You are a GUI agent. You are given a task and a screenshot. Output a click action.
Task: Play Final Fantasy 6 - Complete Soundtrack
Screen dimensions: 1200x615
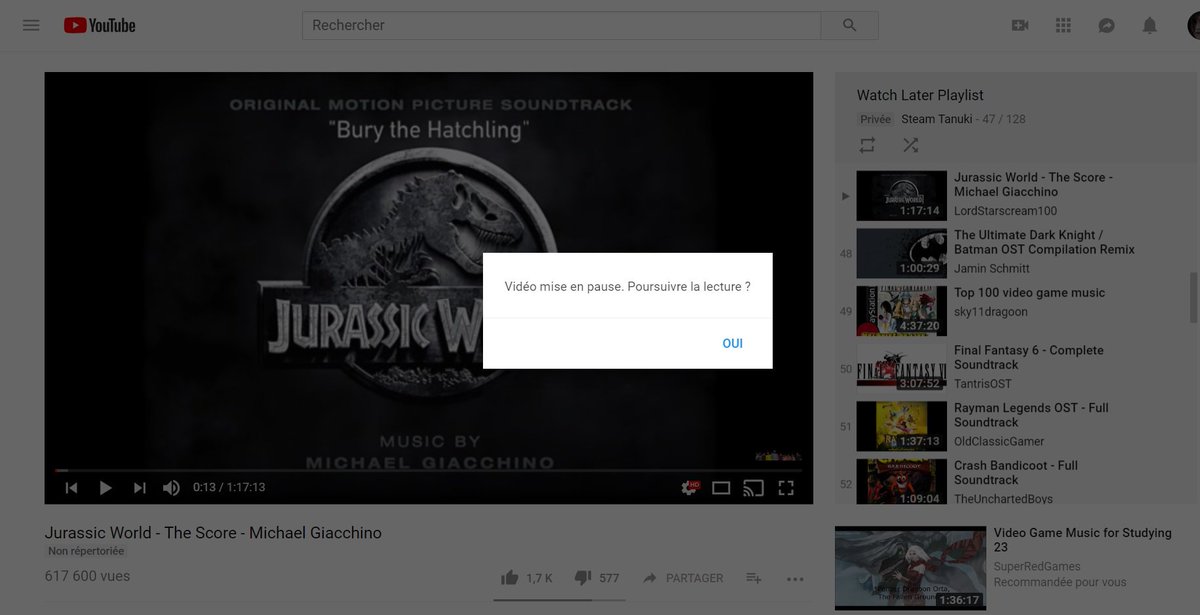(1029, 357)
